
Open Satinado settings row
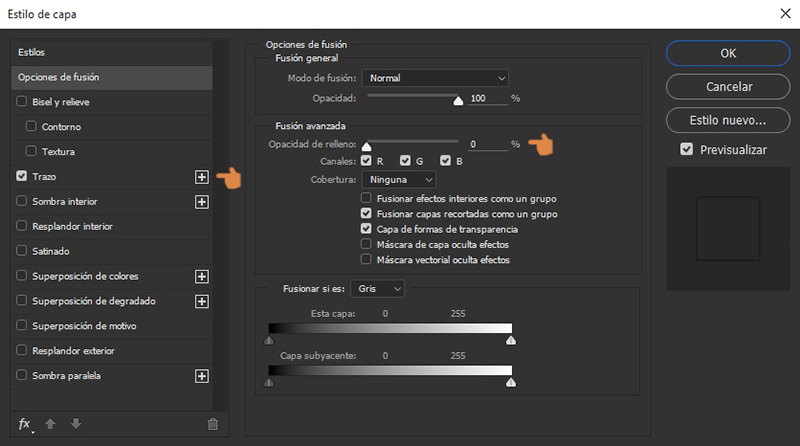[x=112, y=251]
